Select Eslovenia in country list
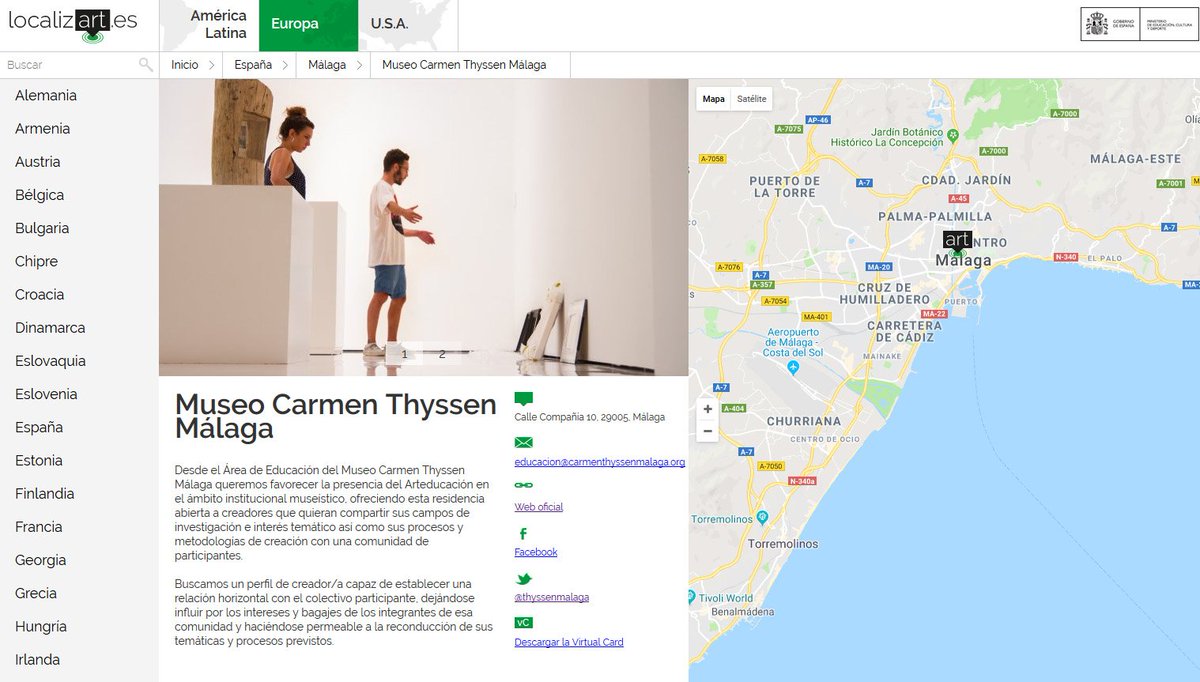 (x=46, y=394)
